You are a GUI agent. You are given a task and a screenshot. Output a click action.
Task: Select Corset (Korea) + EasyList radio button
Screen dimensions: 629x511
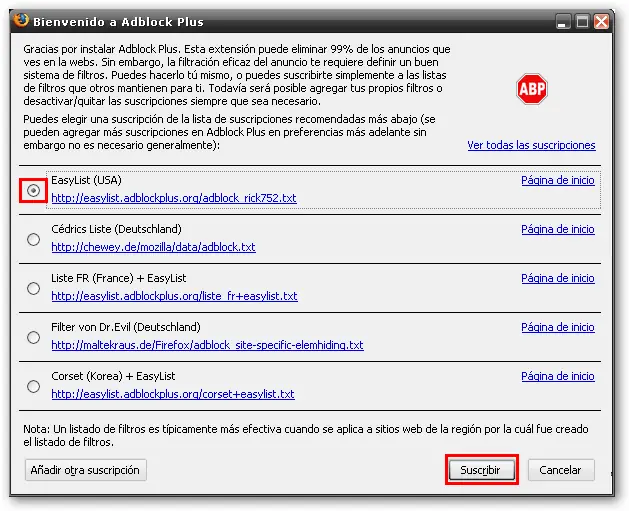click(x=33, y=386)
